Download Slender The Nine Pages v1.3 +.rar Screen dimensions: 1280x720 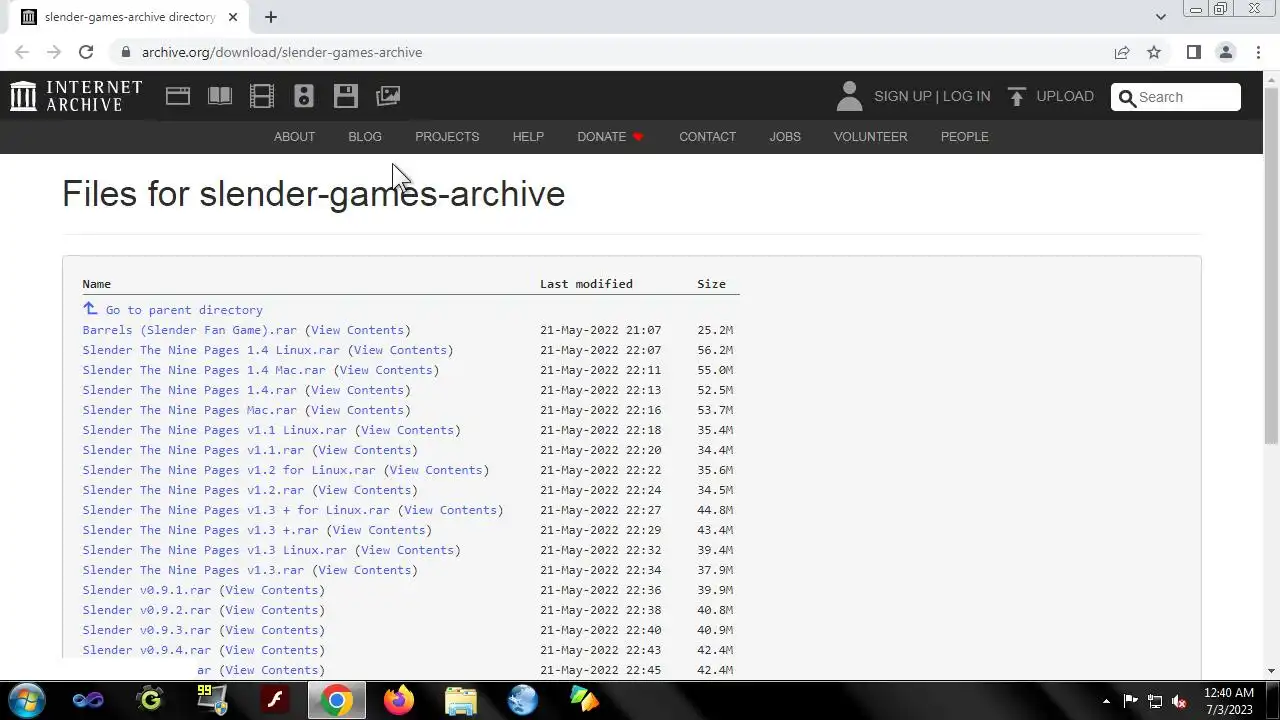tap(200, 530)
